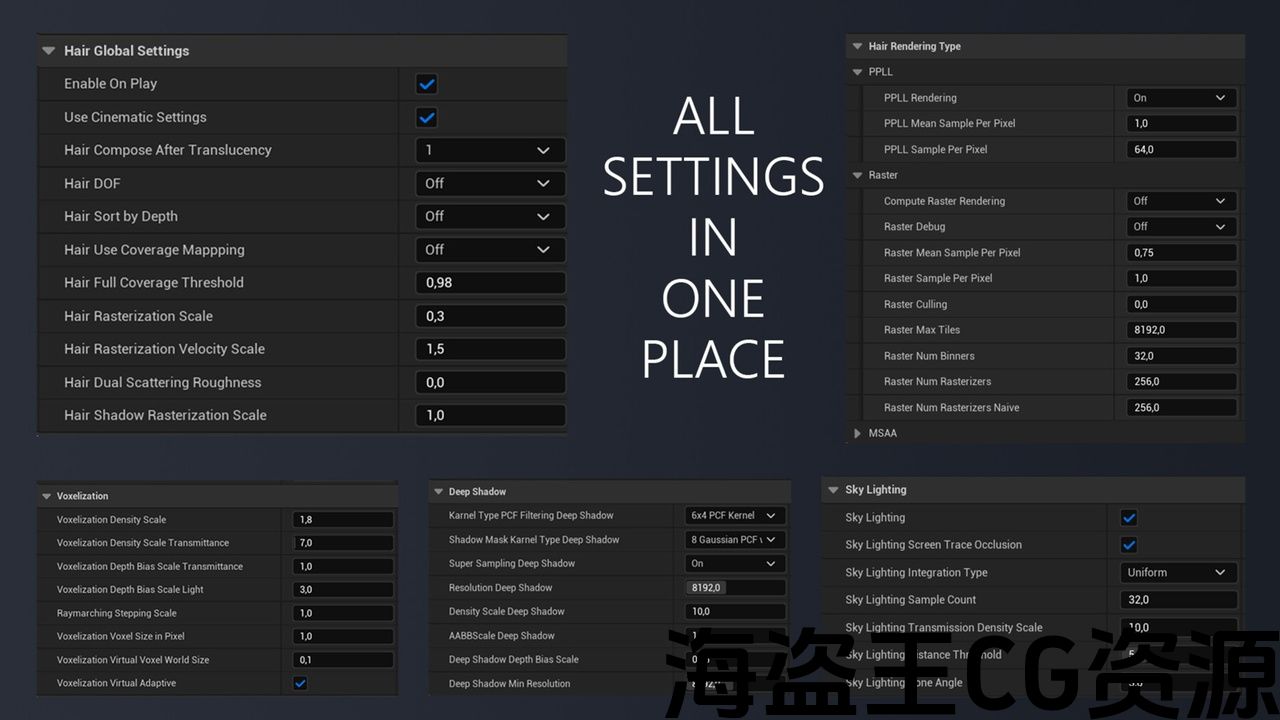1280x720 pixels.
Task: Click the Raster Max Tiles field
Action: (x=1180, y=330)
